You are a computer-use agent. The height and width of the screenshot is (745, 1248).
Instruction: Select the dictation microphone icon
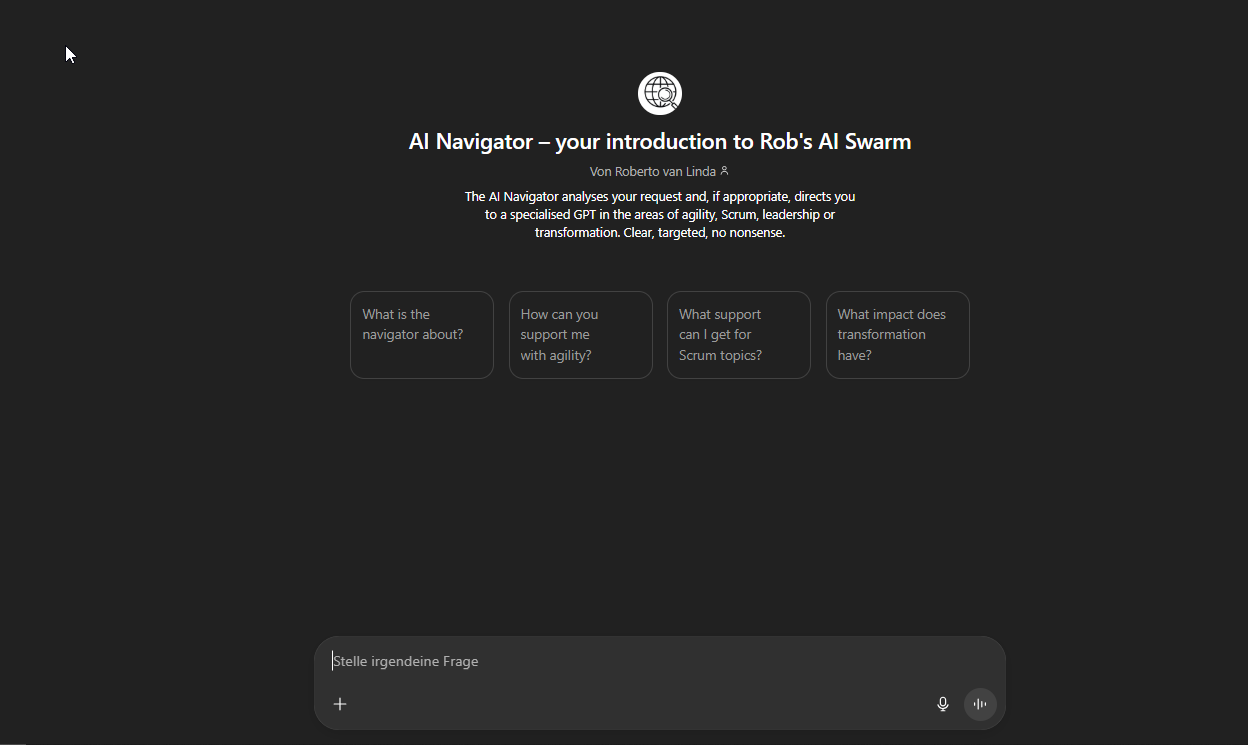click(x=942, y=704)
